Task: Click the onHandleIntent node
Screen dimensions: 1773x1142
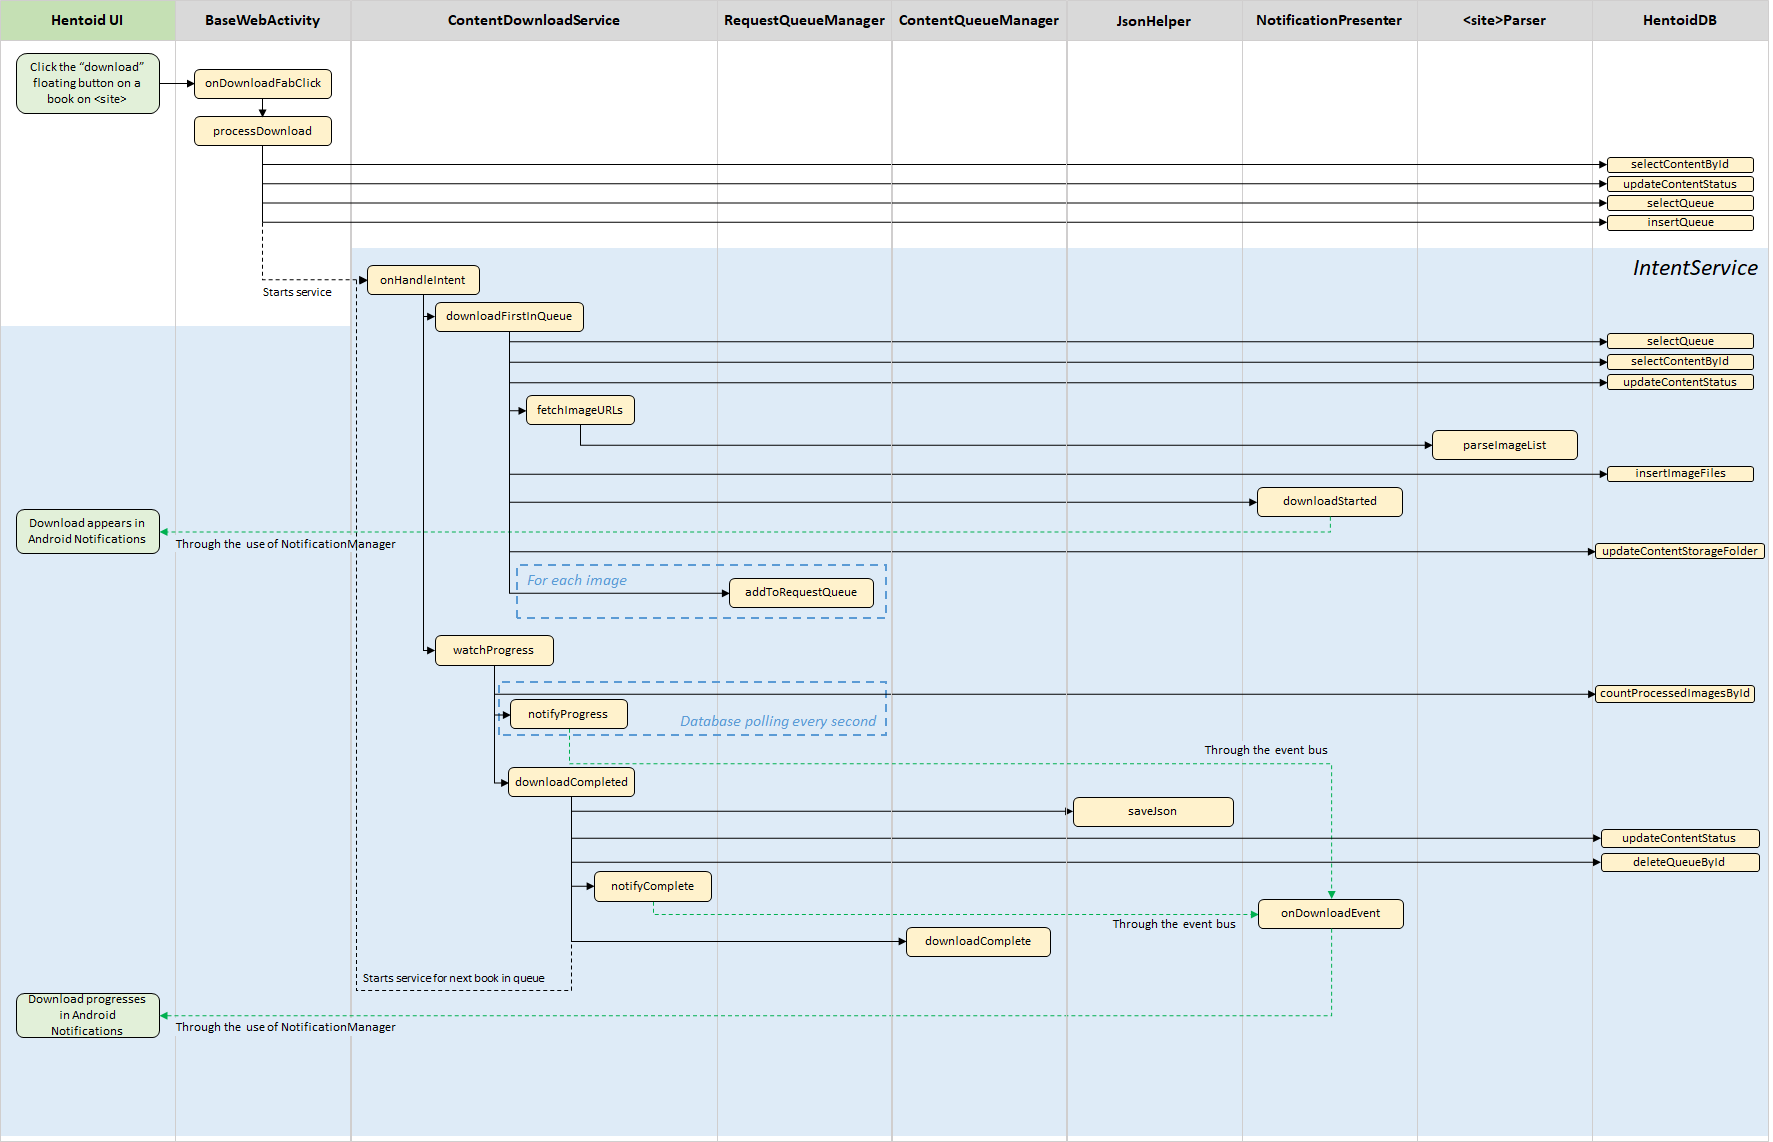Action: 423,280
